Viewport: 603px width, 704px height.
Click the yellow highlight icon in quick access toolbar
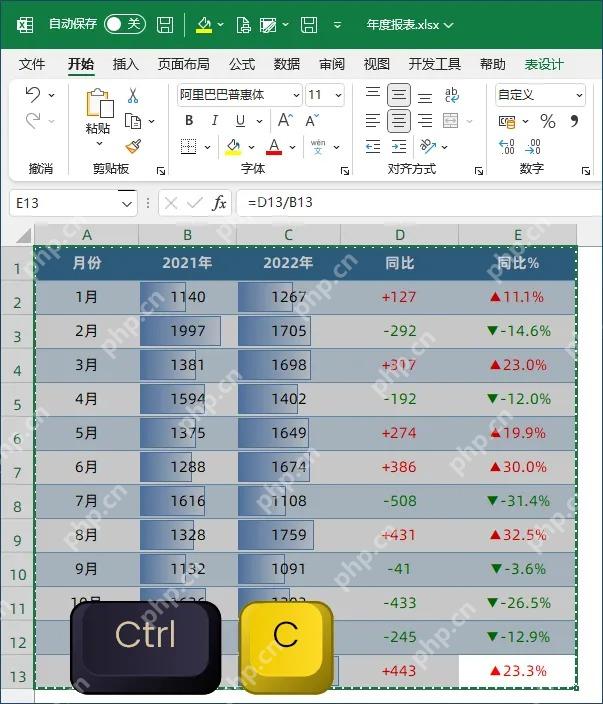[204, 24]
